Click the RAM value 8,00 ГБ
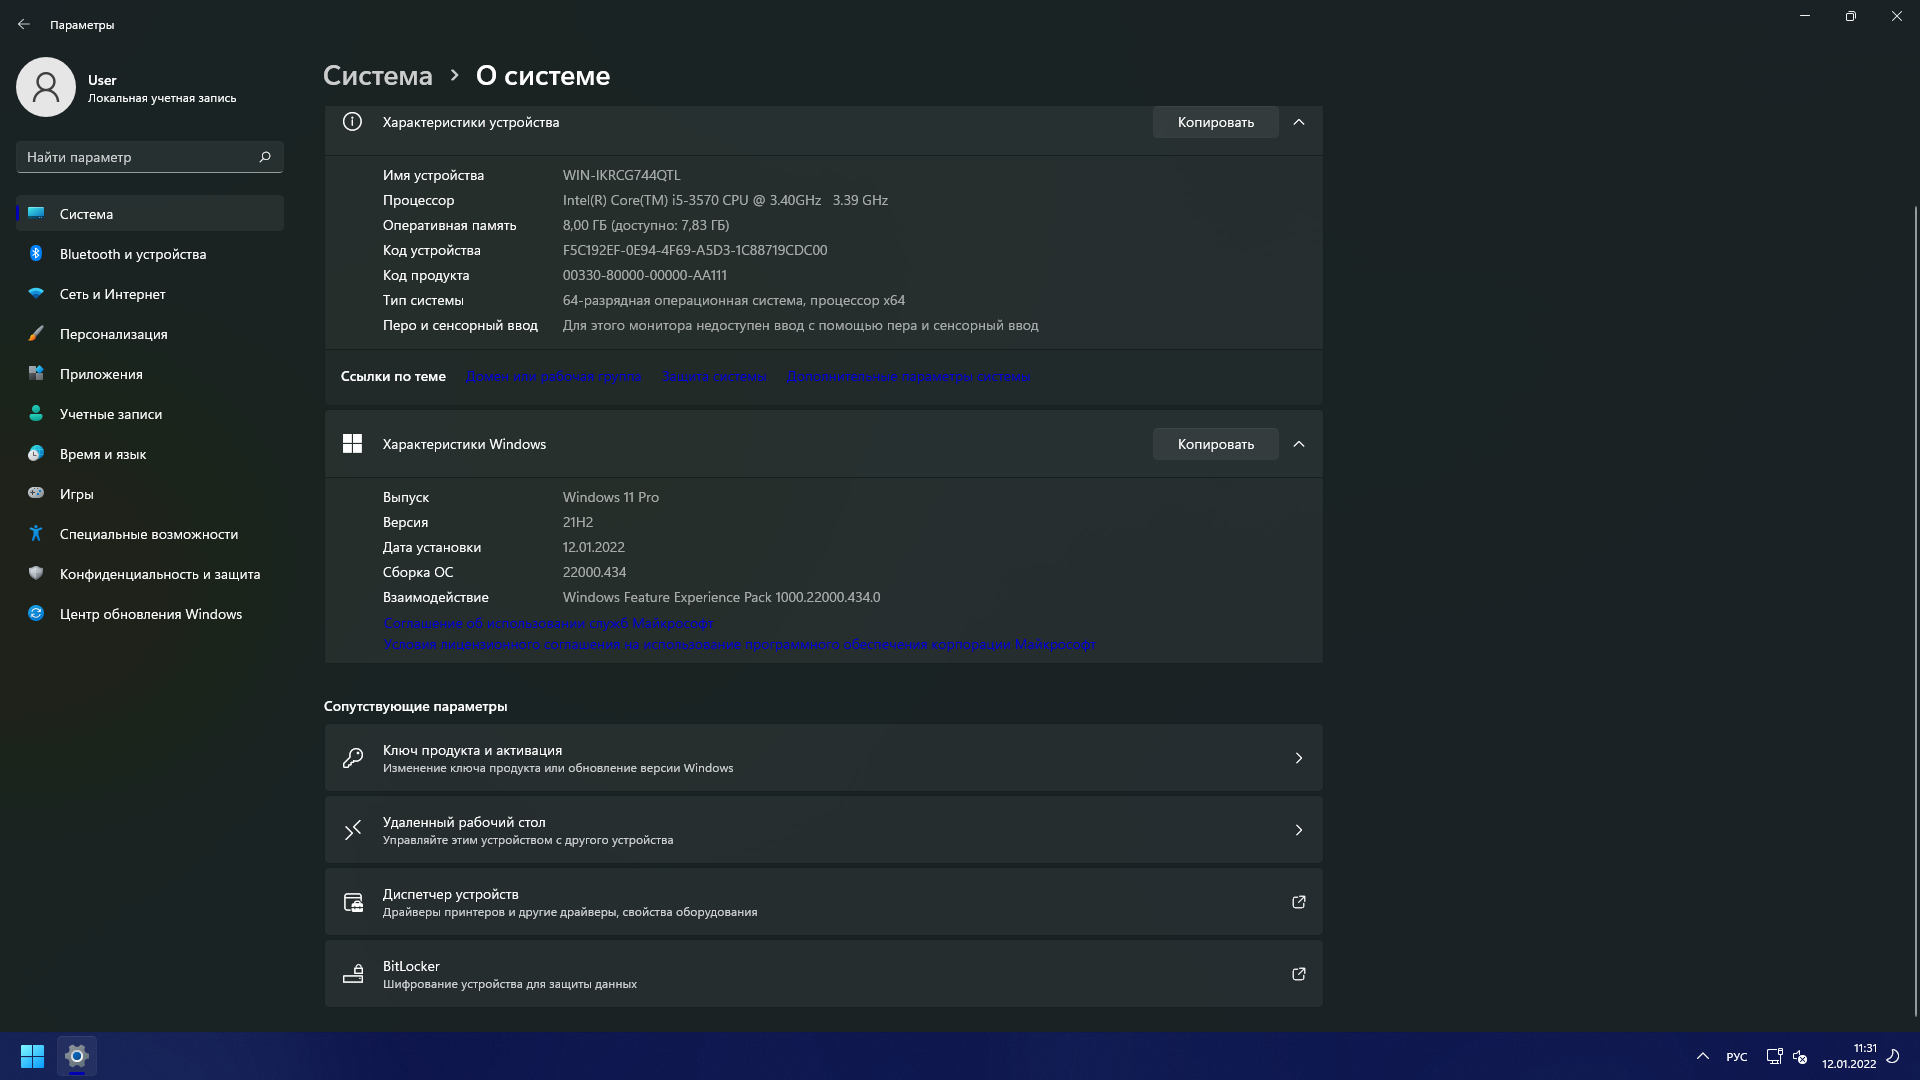Image resolution: width=1920 pixels, height=1080 pixels. (645, 225)
